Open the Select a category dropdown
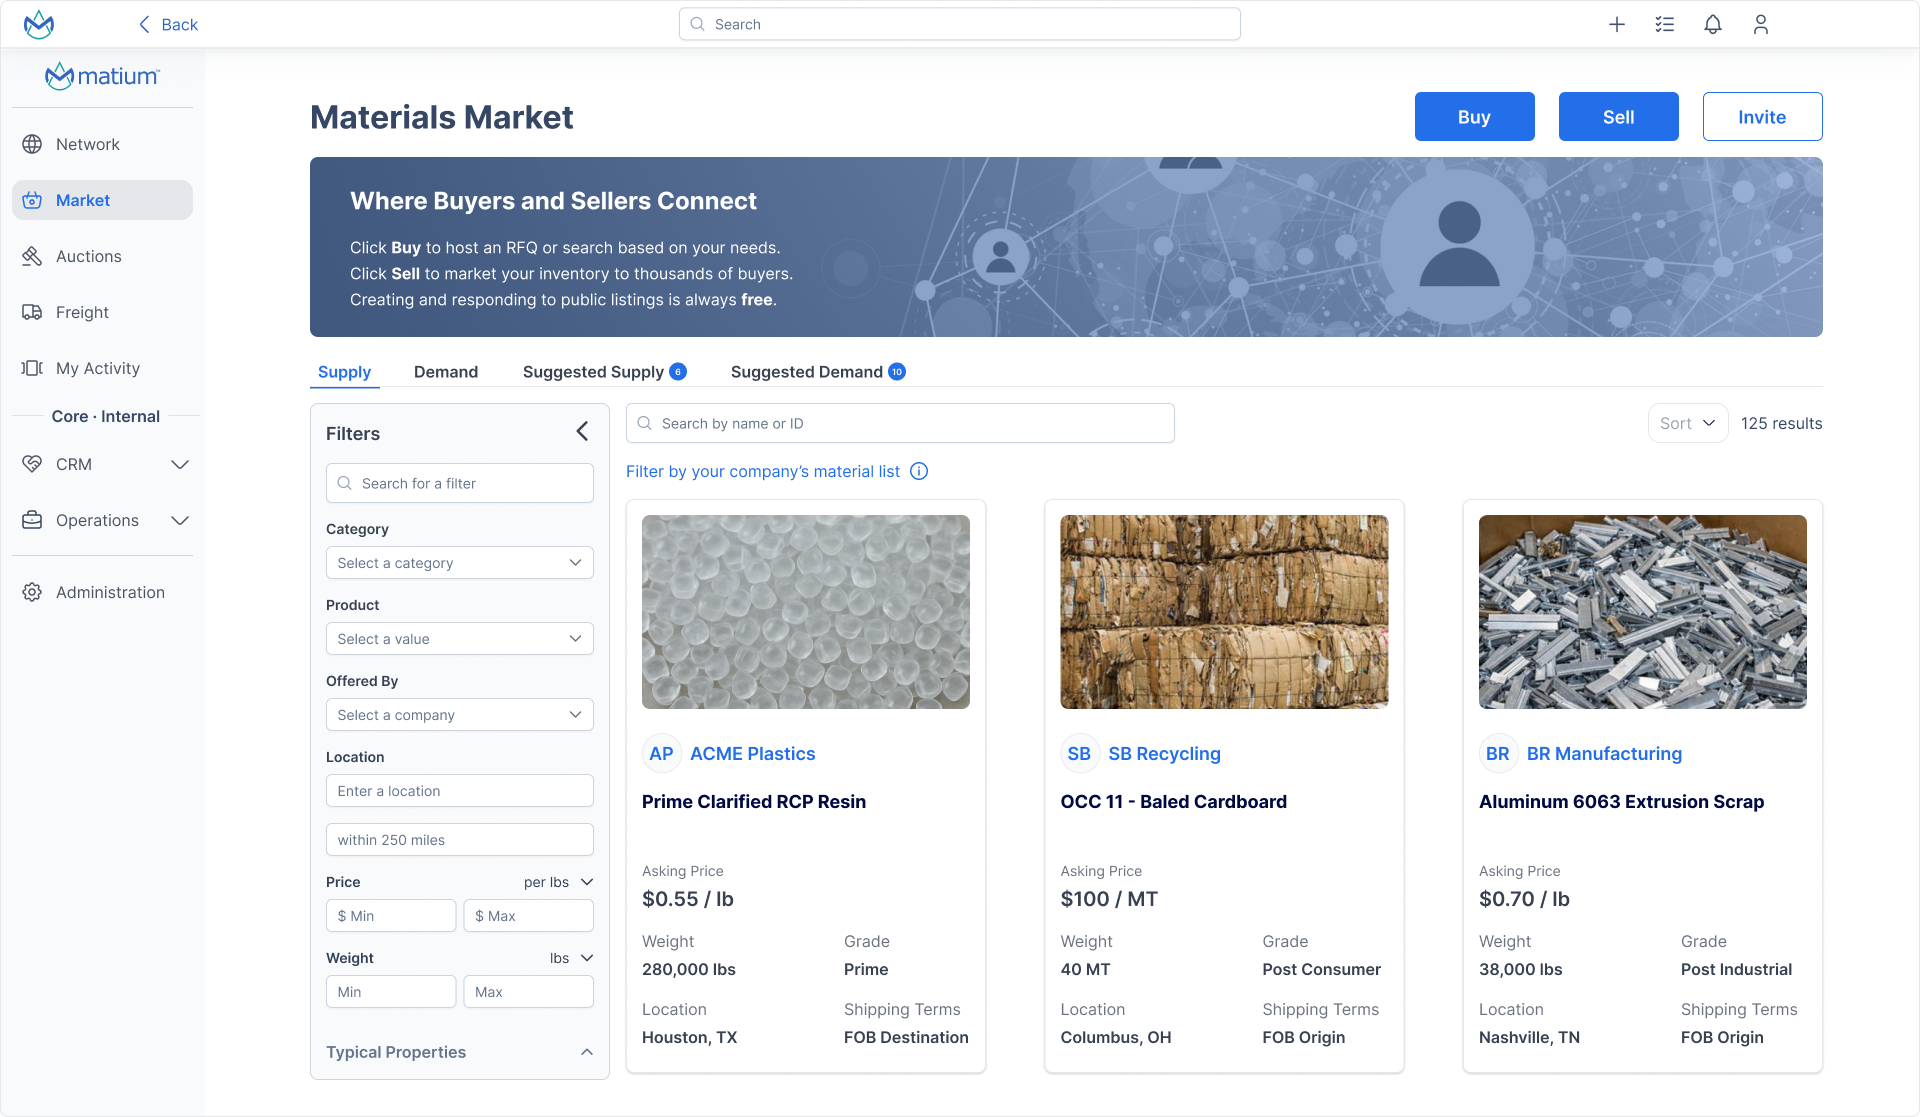This screenshot has height=1117, width=1920. (x=459, y=562)
